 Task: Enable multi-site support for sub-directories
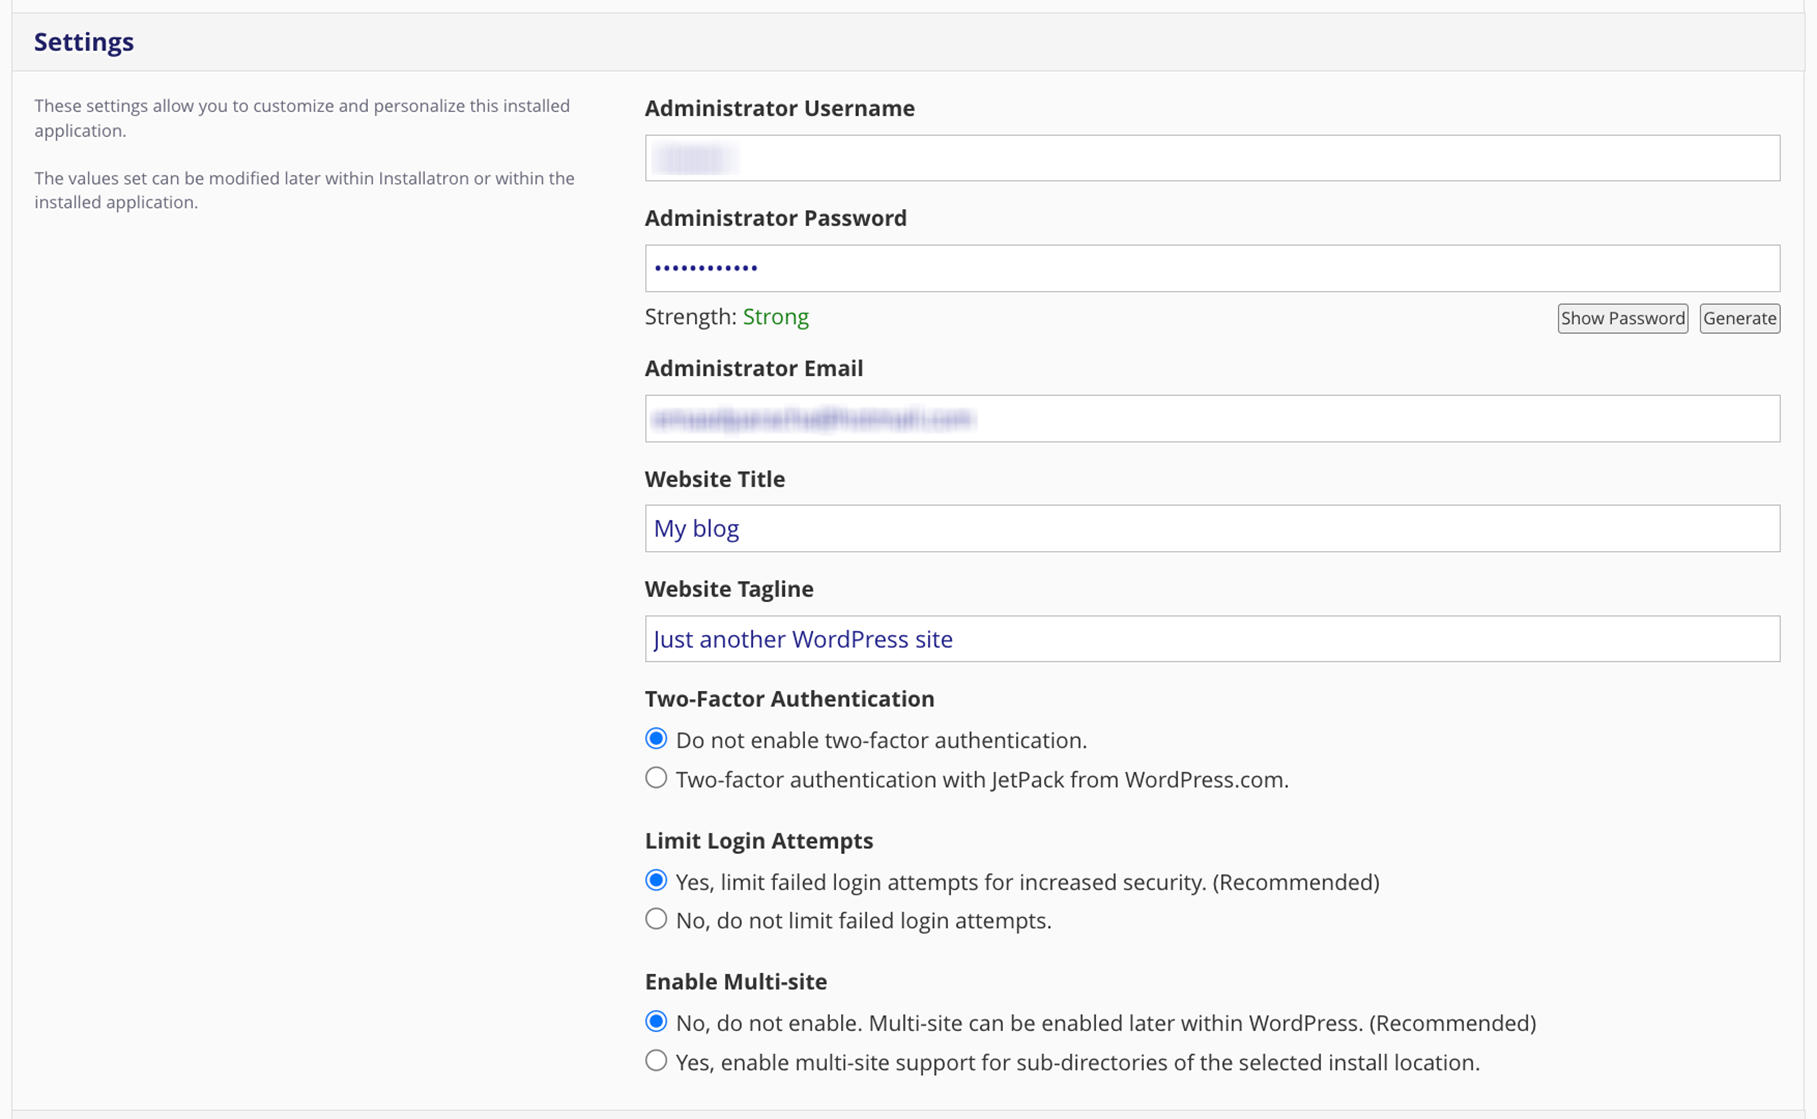656,1061
